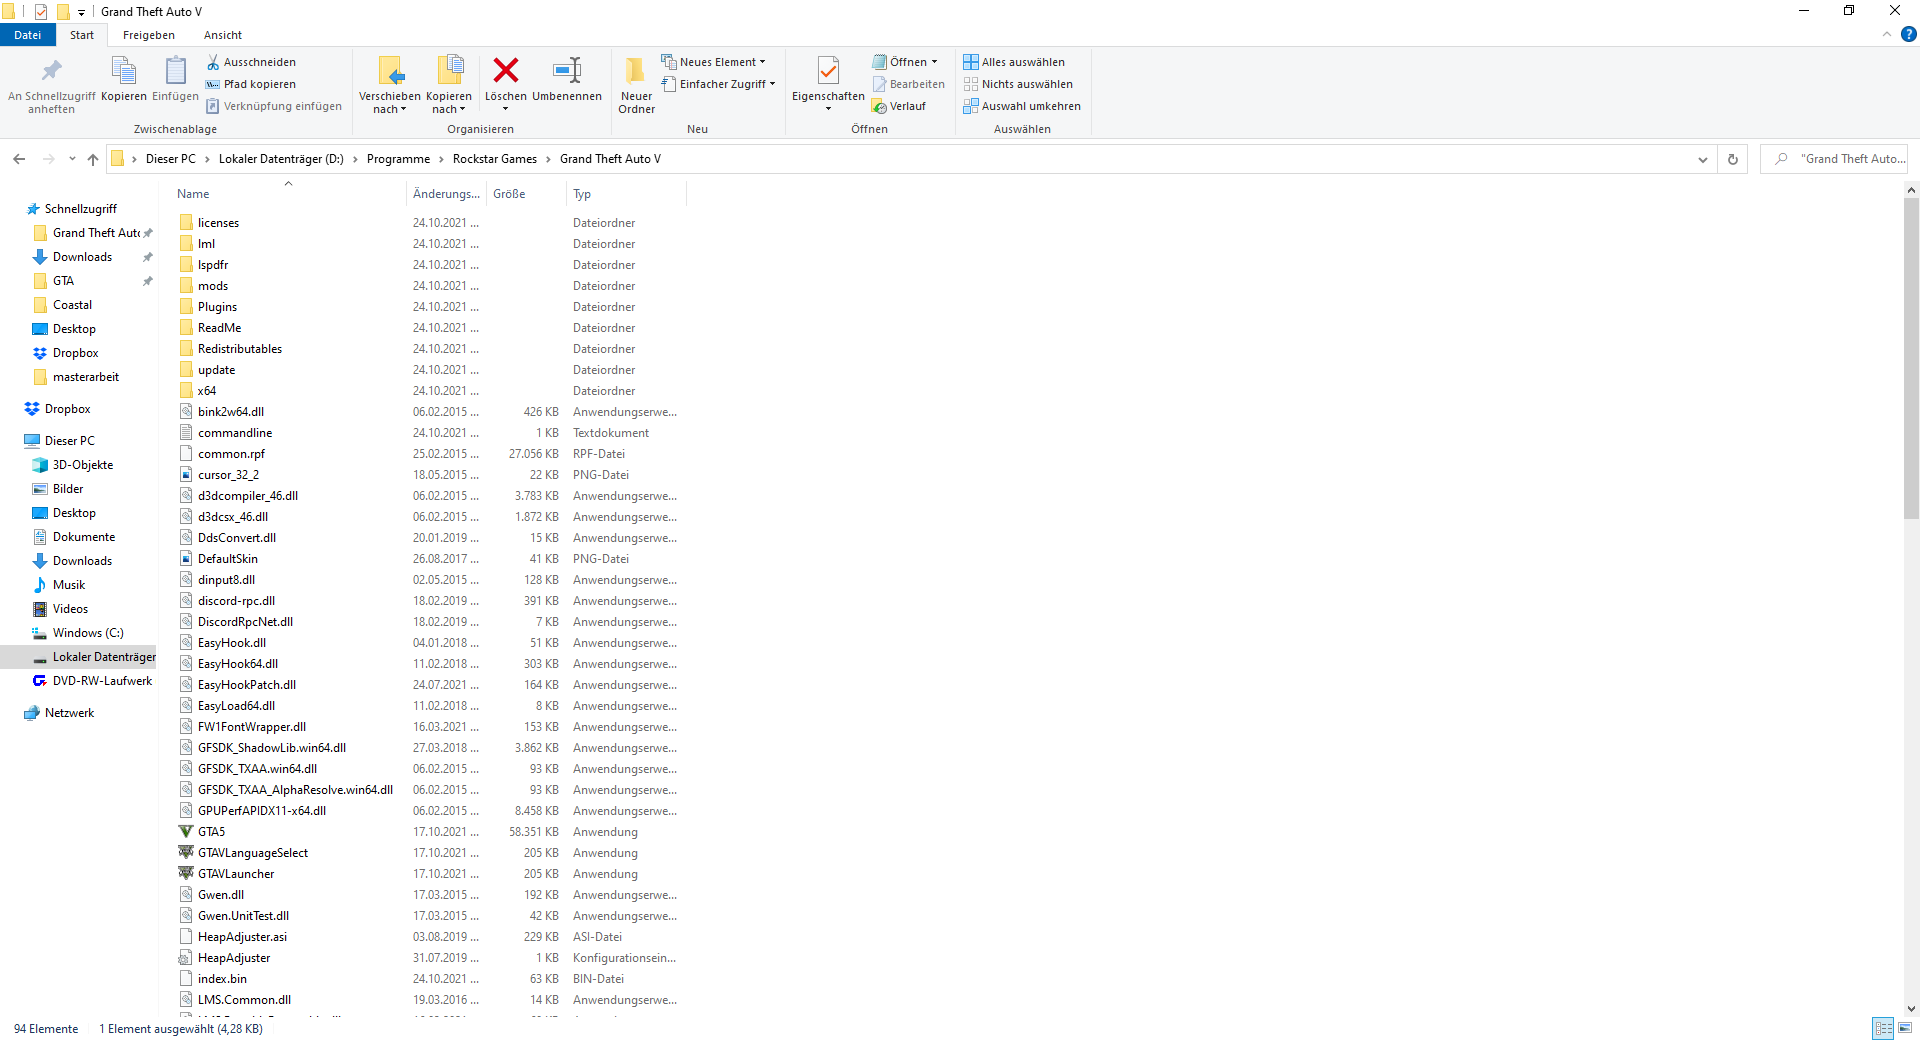The height and width of the screenshot is (1040, 1920).
Task: Select the GTAVLanguageSelect application
Action: coord(253,853)
